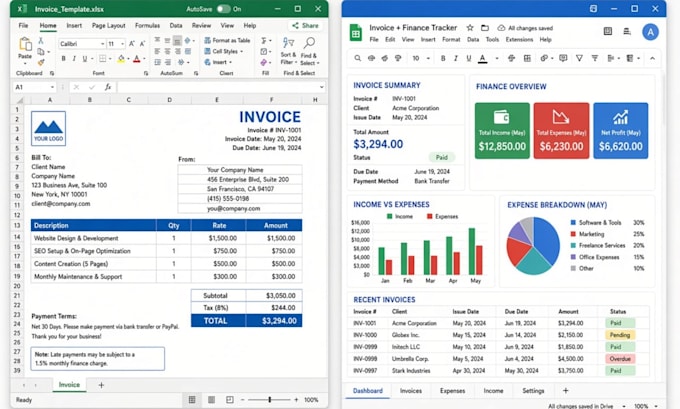Click the text color A icon in Sheets

tap(482, 59)
